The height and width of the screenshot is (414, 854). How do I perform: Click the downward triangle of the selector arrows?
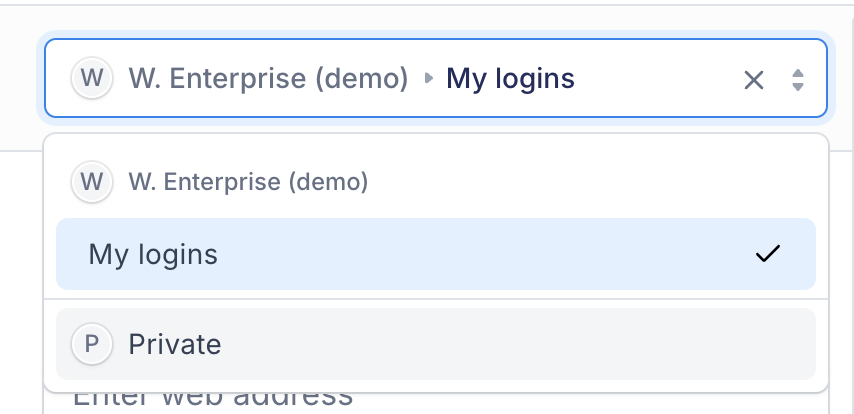[x=798, y=87]
